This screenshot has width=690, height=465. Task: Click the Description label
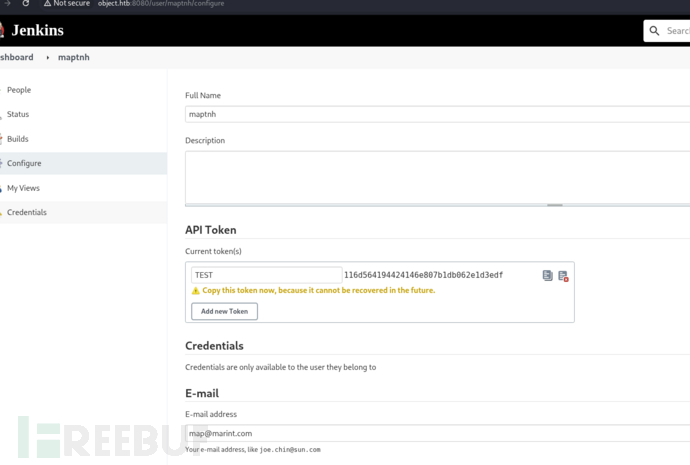[x=205, y=140]
